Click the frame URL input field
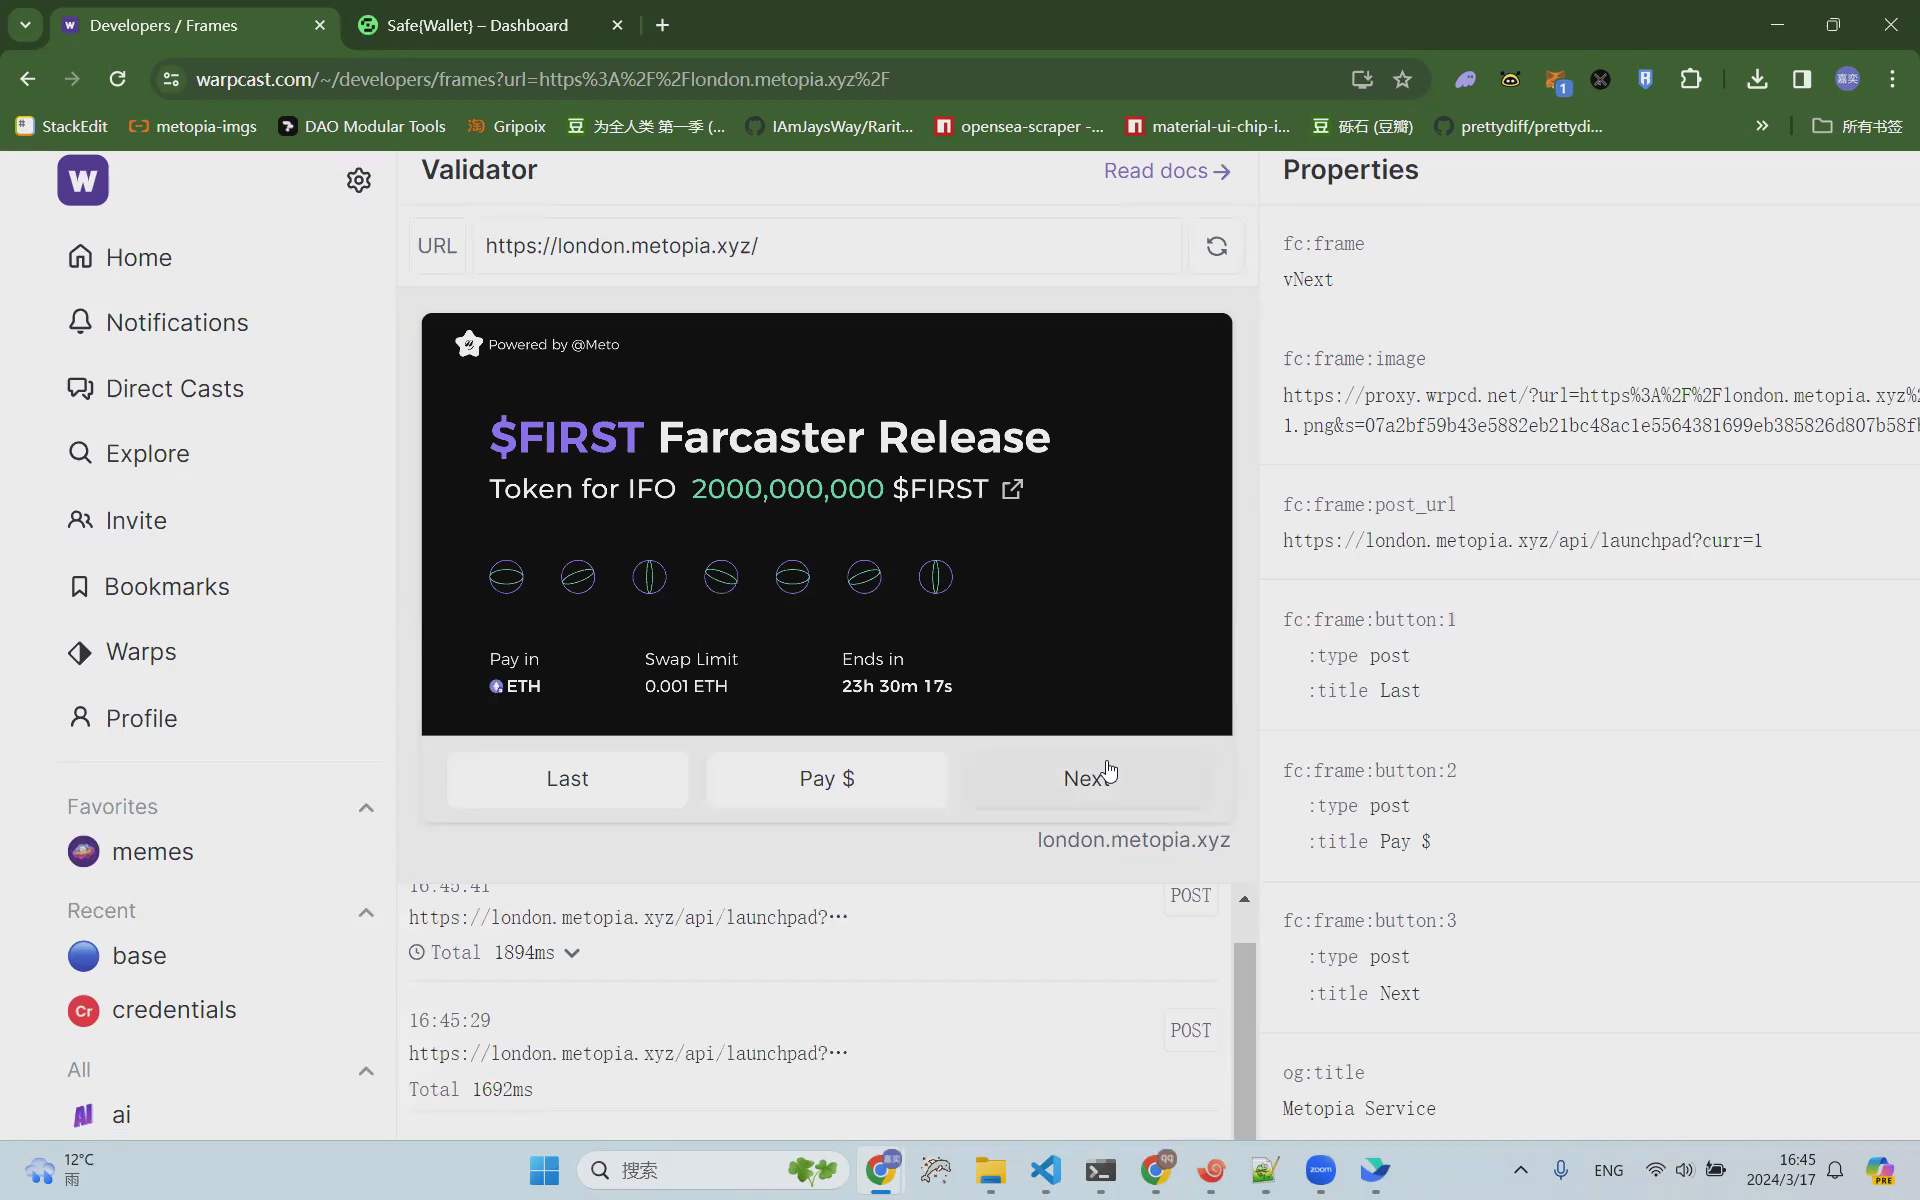This screenshot has height=1200, width=1920. coord(826,246)
